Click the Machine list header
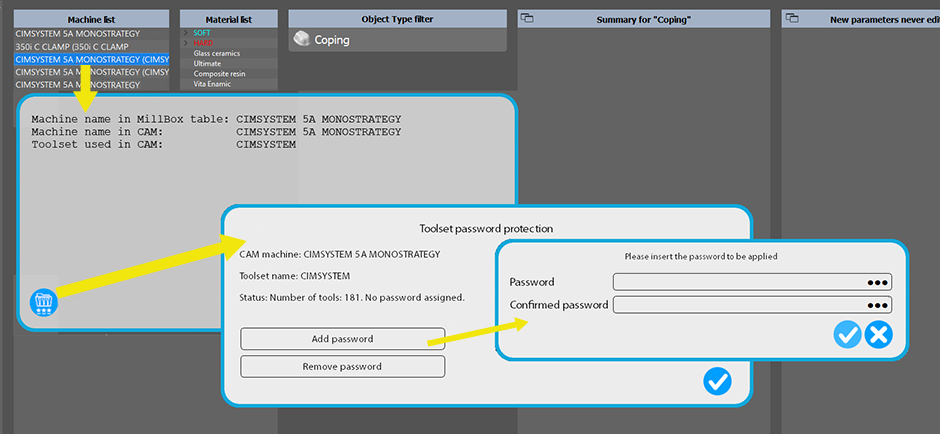 (x=91, y=19)
